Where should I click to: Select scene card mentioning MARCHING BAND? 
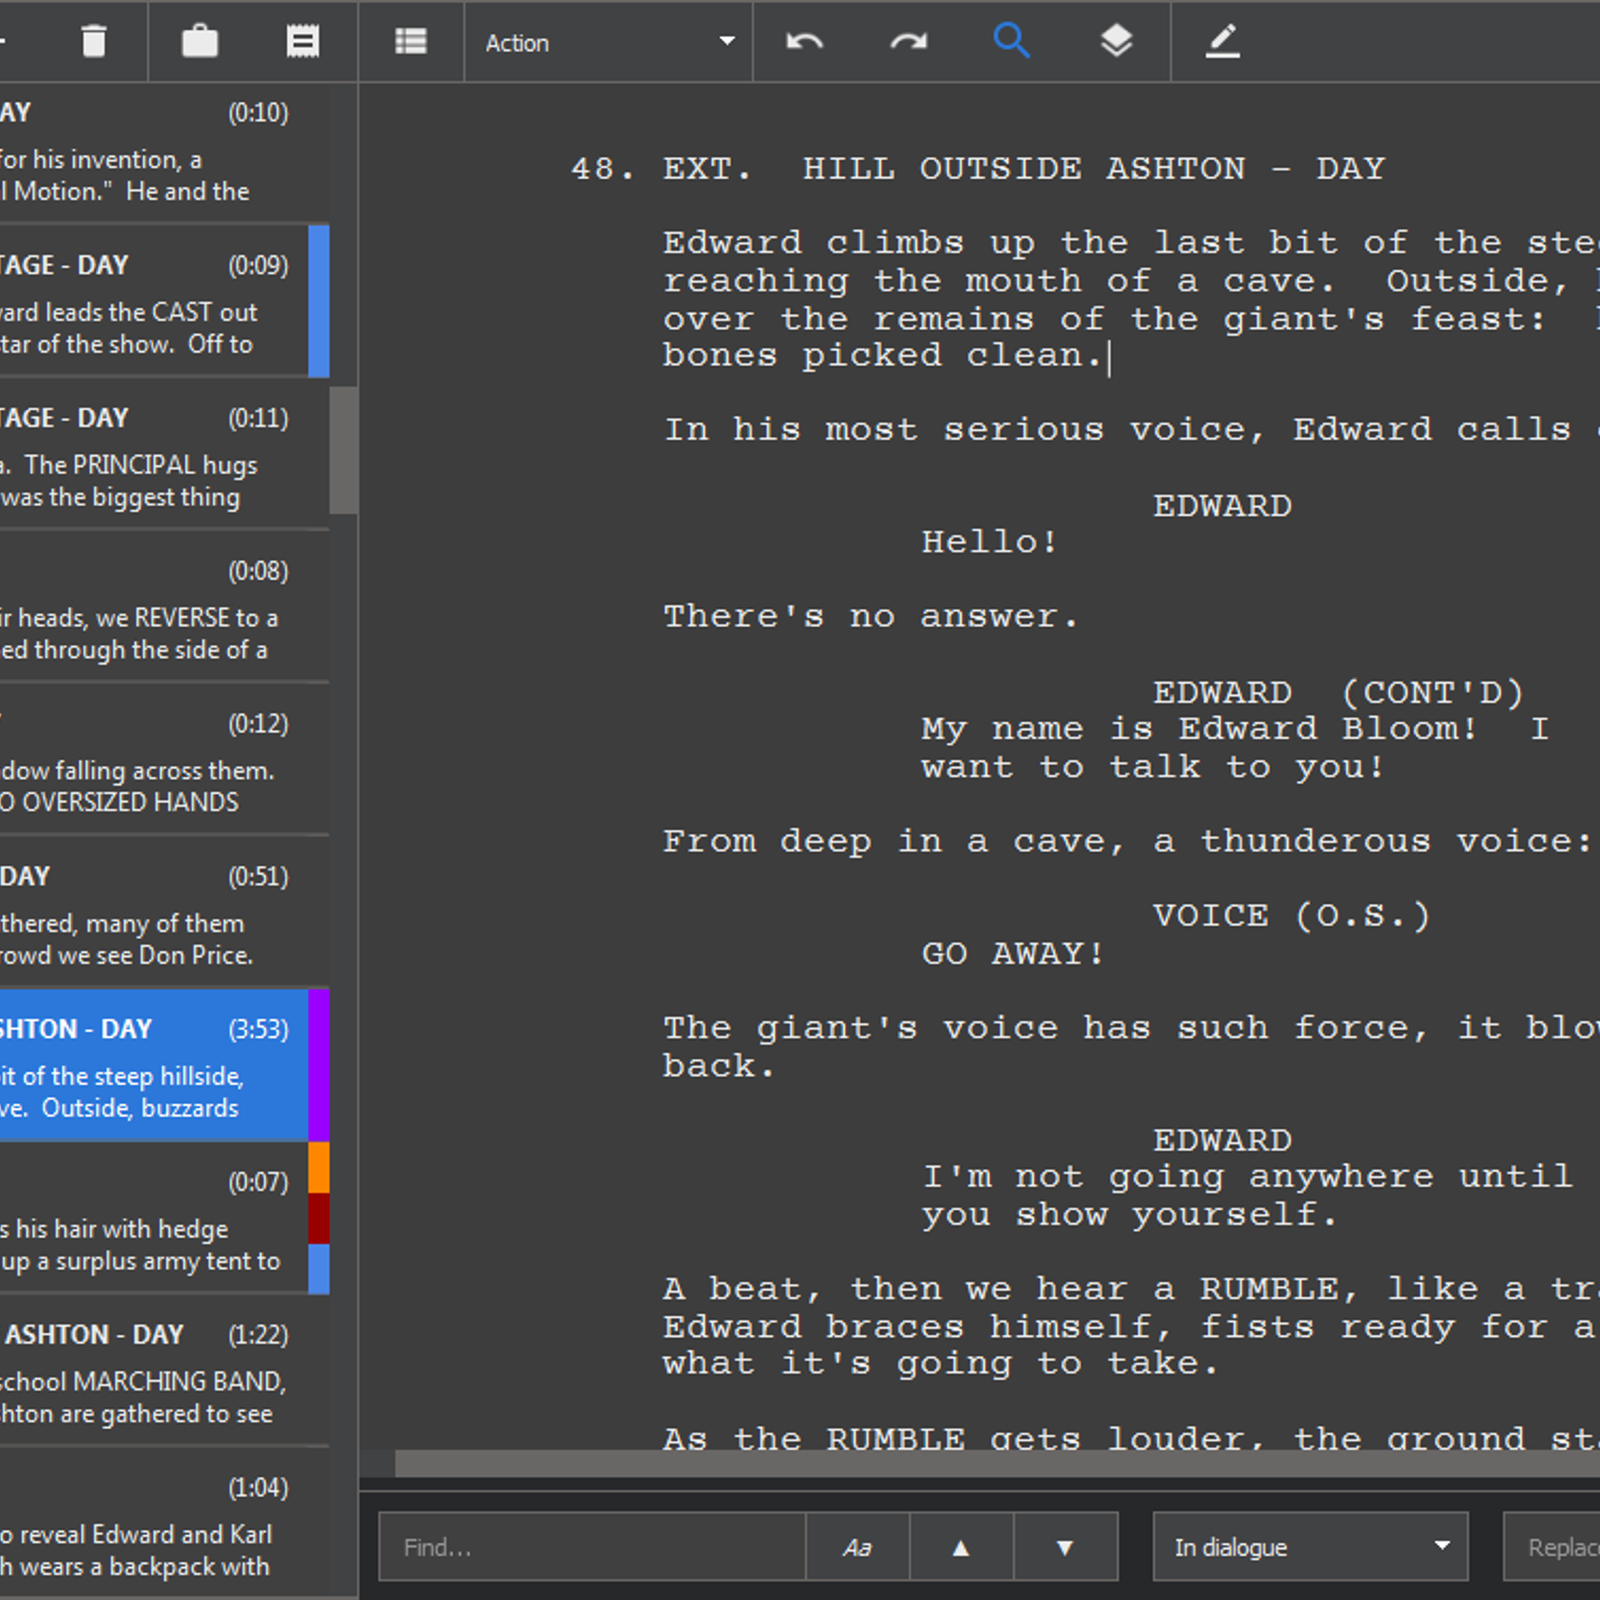point(164,1372)
